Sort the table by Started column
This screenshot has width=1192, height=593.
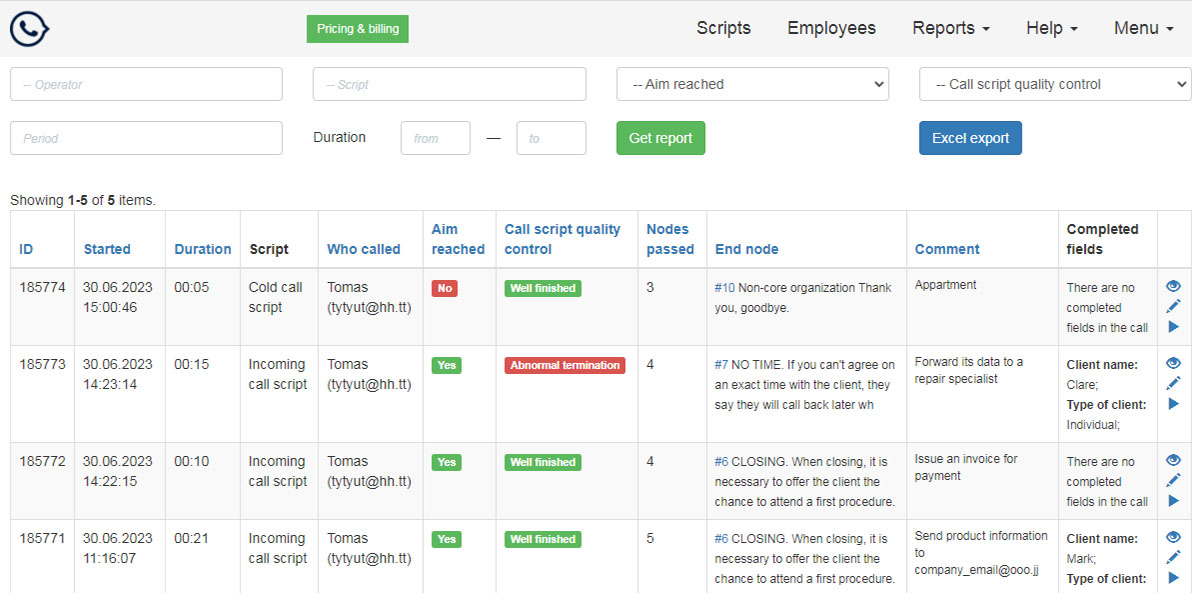107,249
